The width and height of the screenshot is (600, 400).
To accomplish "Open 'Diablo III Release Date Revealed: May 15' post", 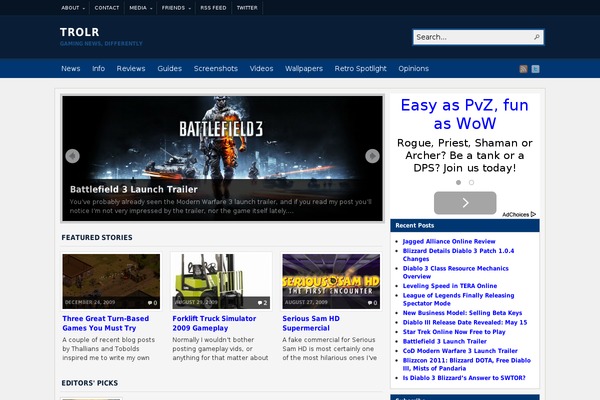I will coord(465,322).
